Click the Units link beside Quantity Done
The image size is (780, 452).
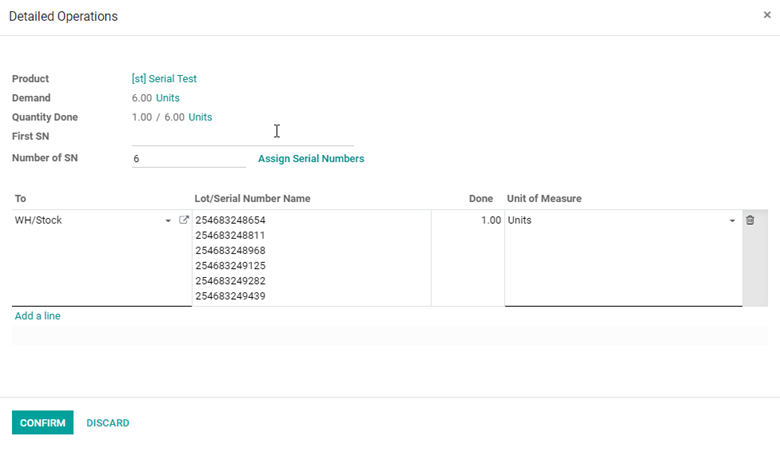[x=200, y=117]
